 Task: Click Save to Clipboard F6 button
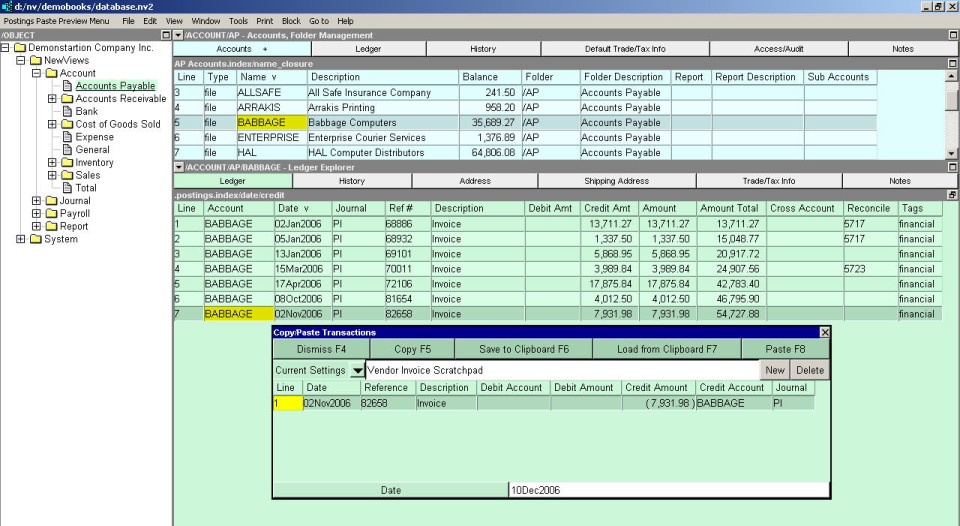point(523,349)
